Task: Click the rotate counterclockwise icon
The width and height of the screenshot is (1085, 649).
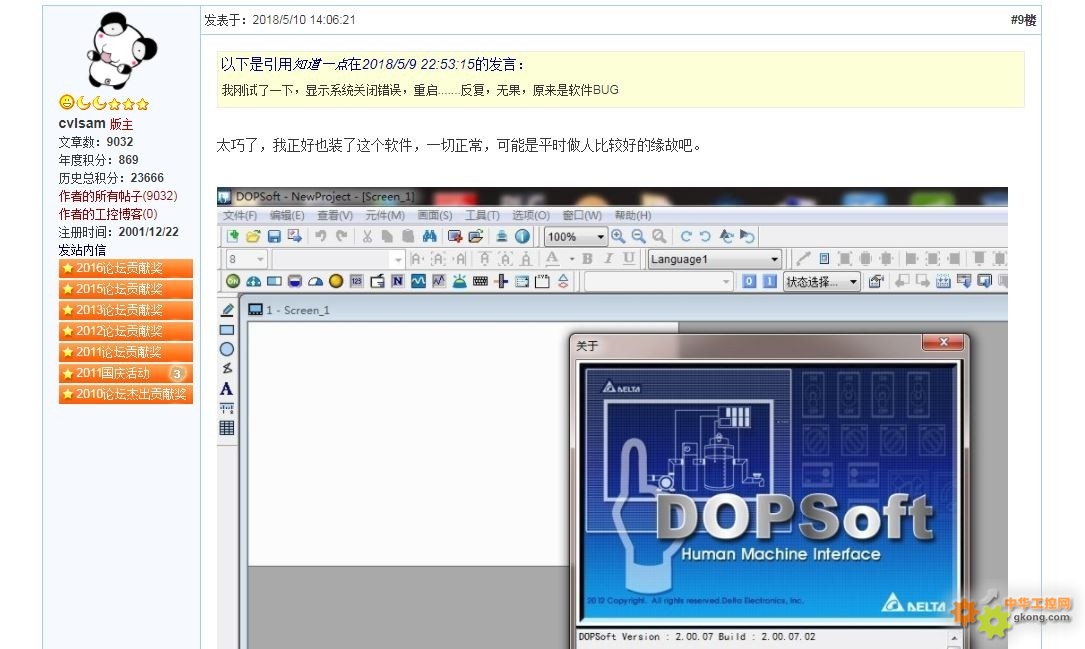Action: click(x=705, y=237)
